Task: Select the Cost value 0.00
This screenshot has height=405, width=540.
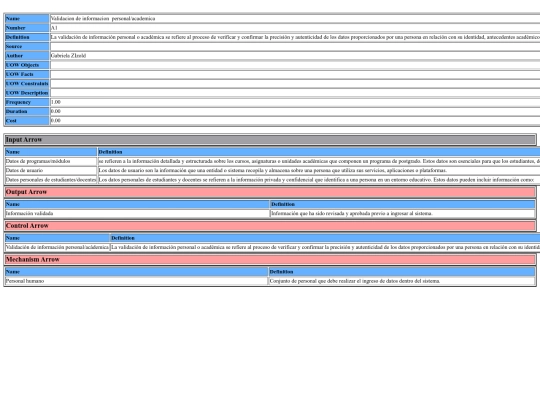Action: (55, 121)
